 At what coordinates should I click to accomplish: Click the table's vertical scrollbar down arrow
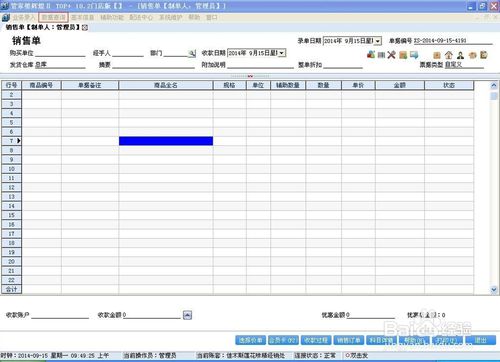coord(494,290)
